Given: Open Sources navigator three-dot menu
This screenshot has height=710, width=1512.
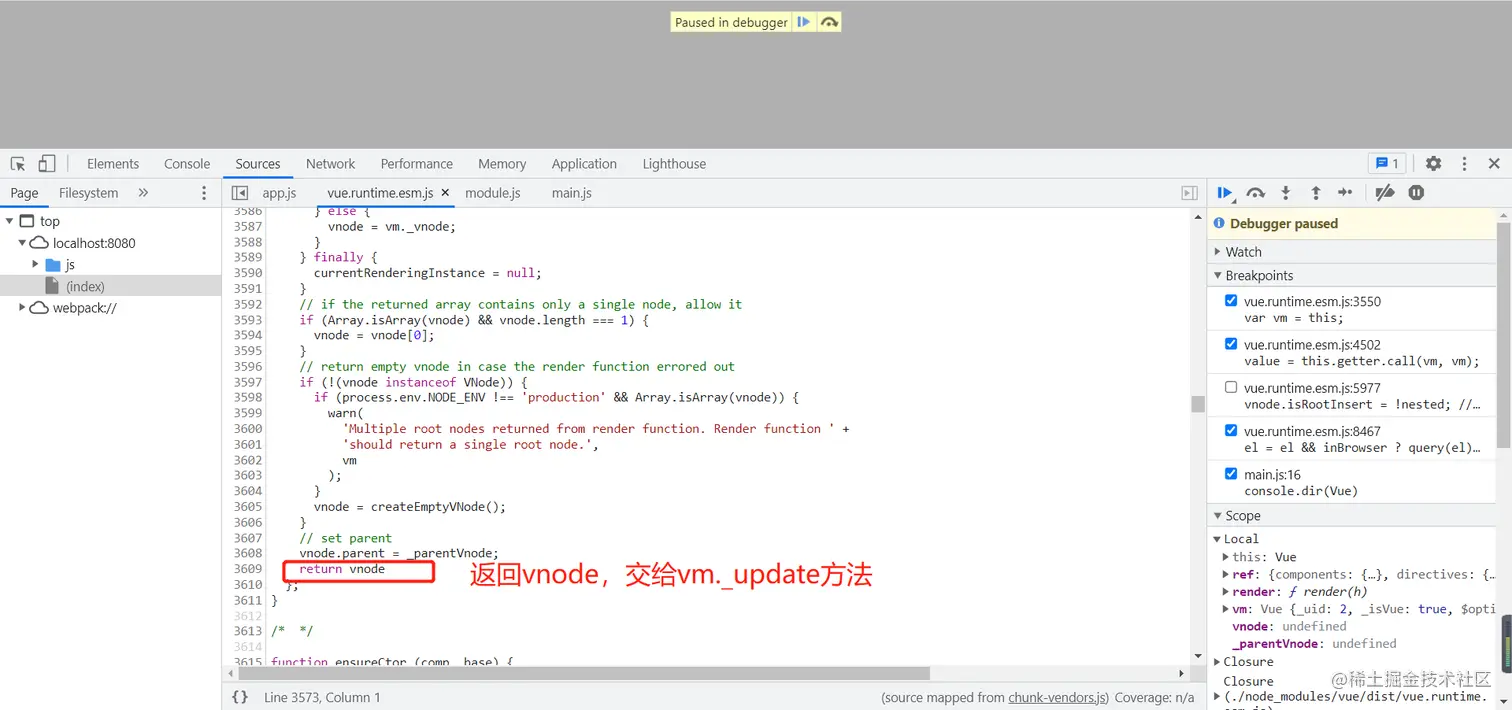Looking at the screenshot, I should 204,193.
